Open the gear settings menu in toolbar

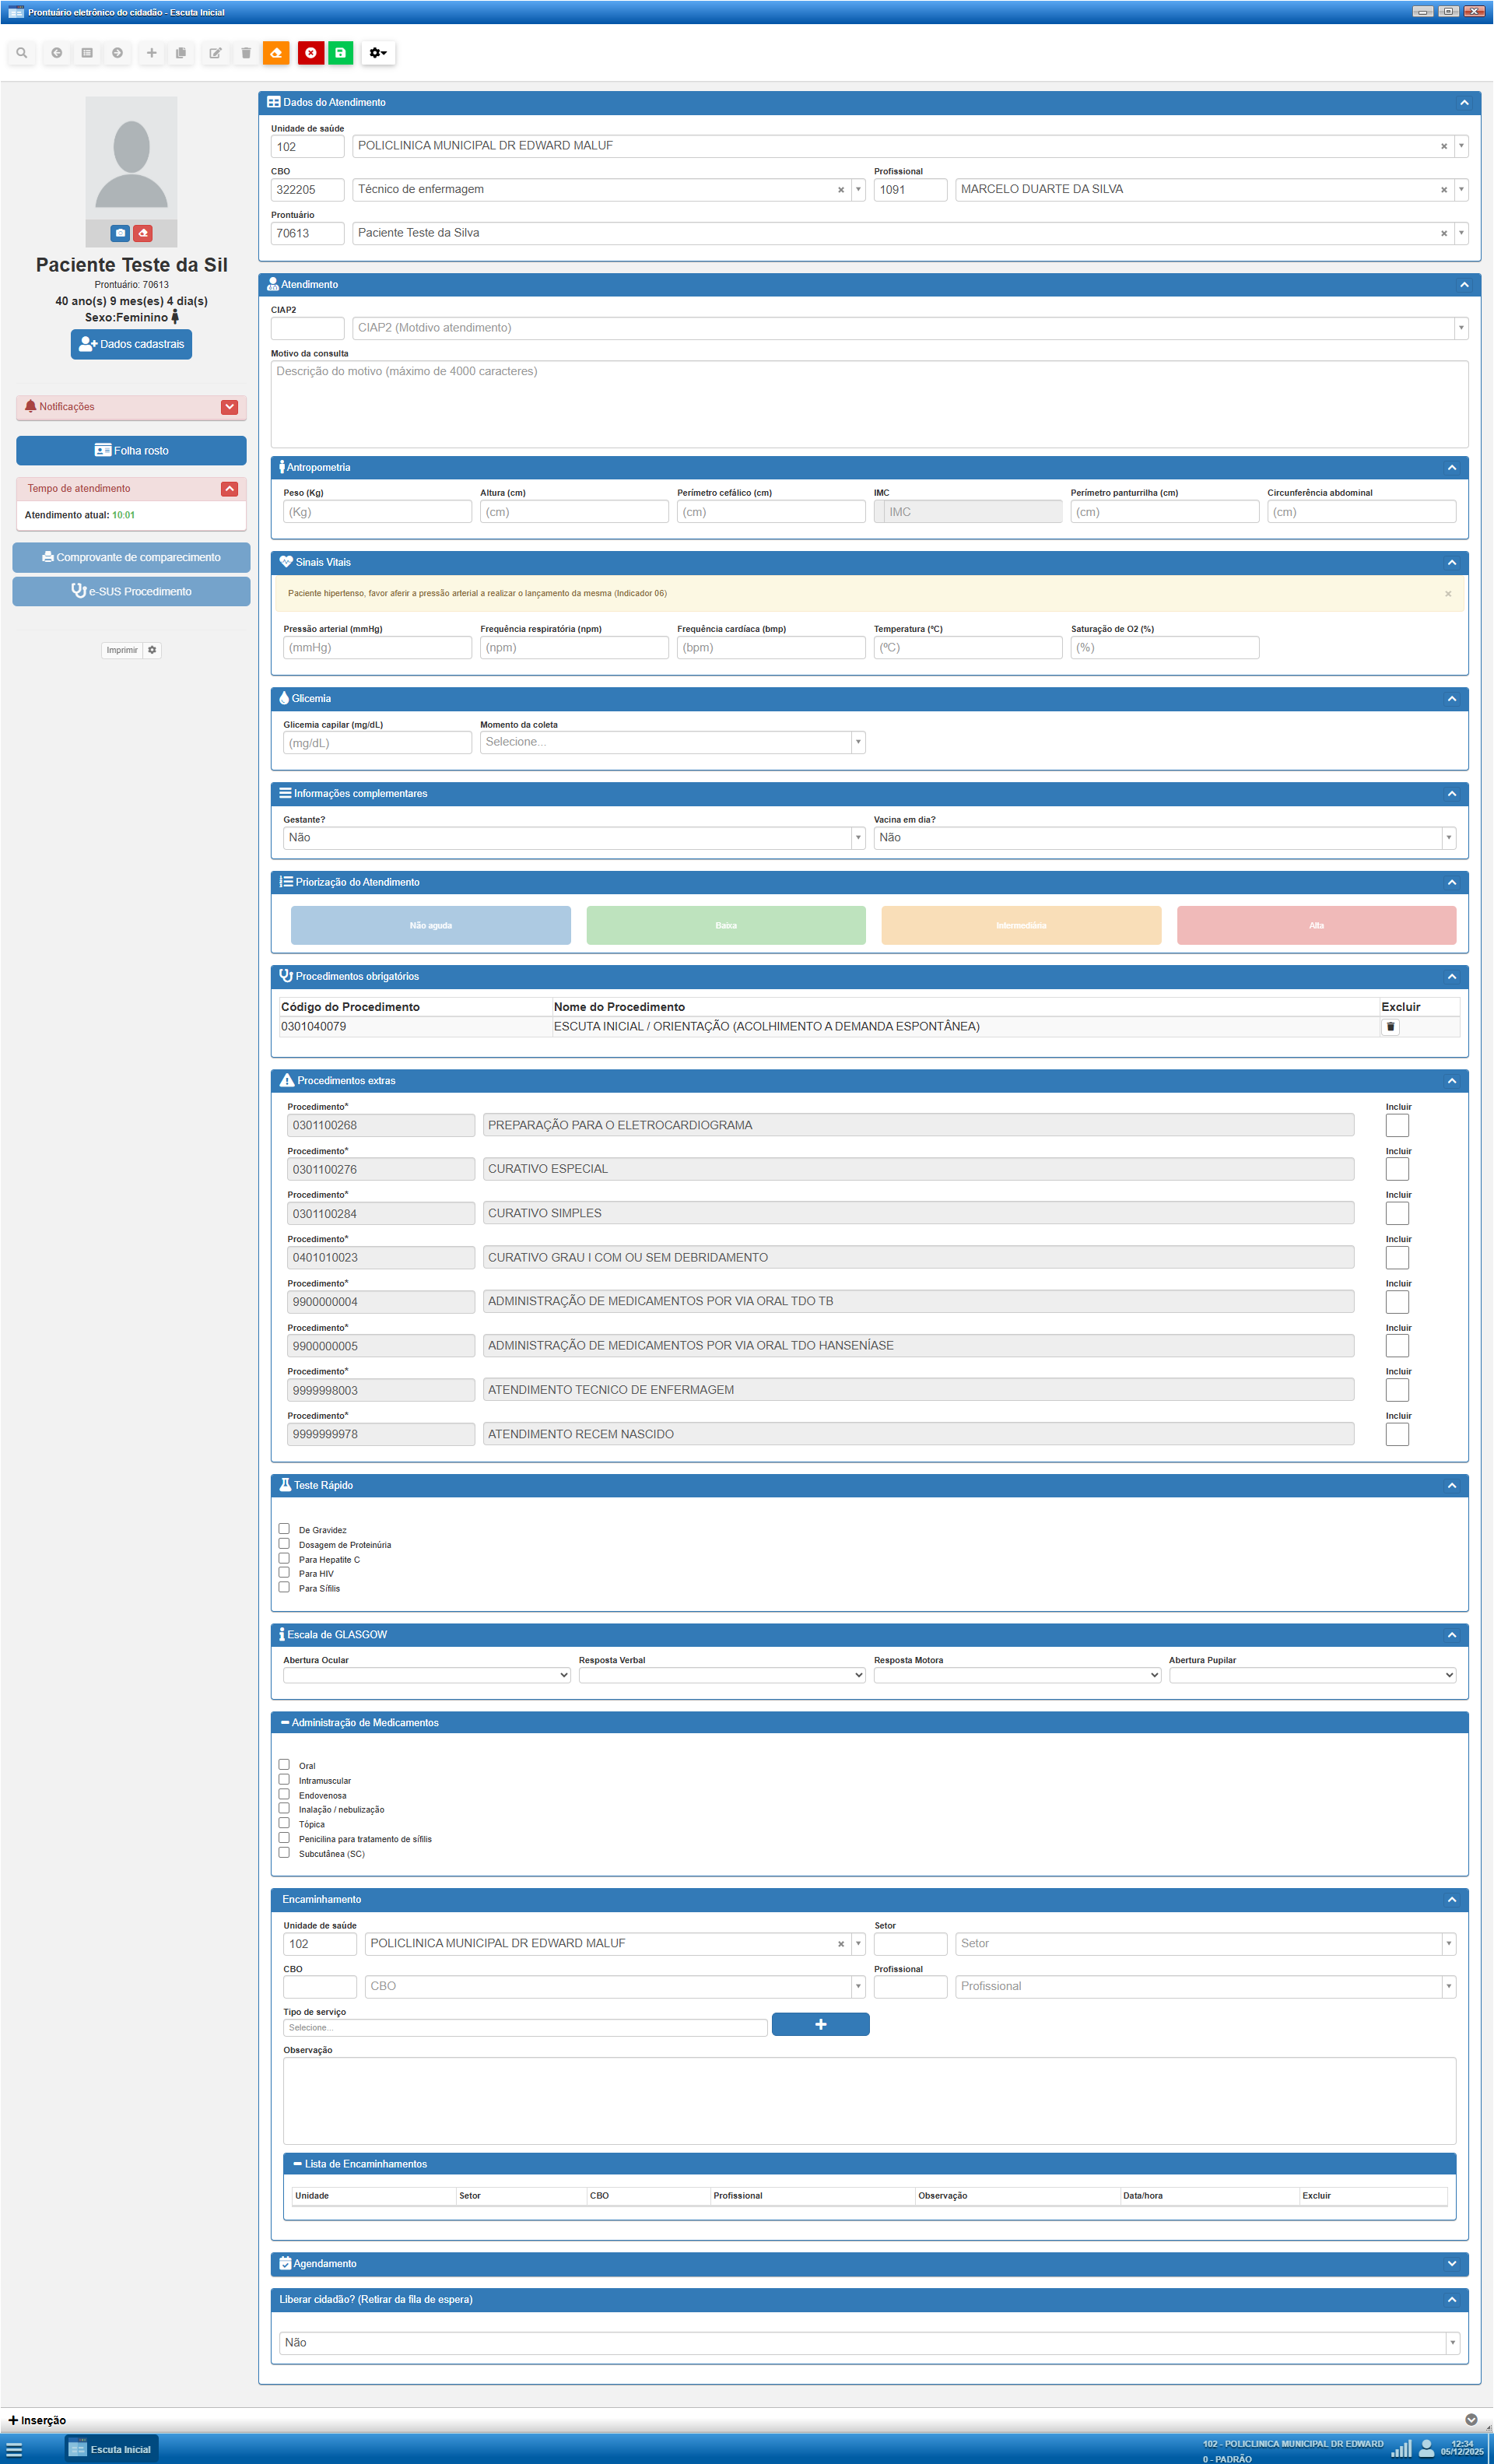click(377, 53)
